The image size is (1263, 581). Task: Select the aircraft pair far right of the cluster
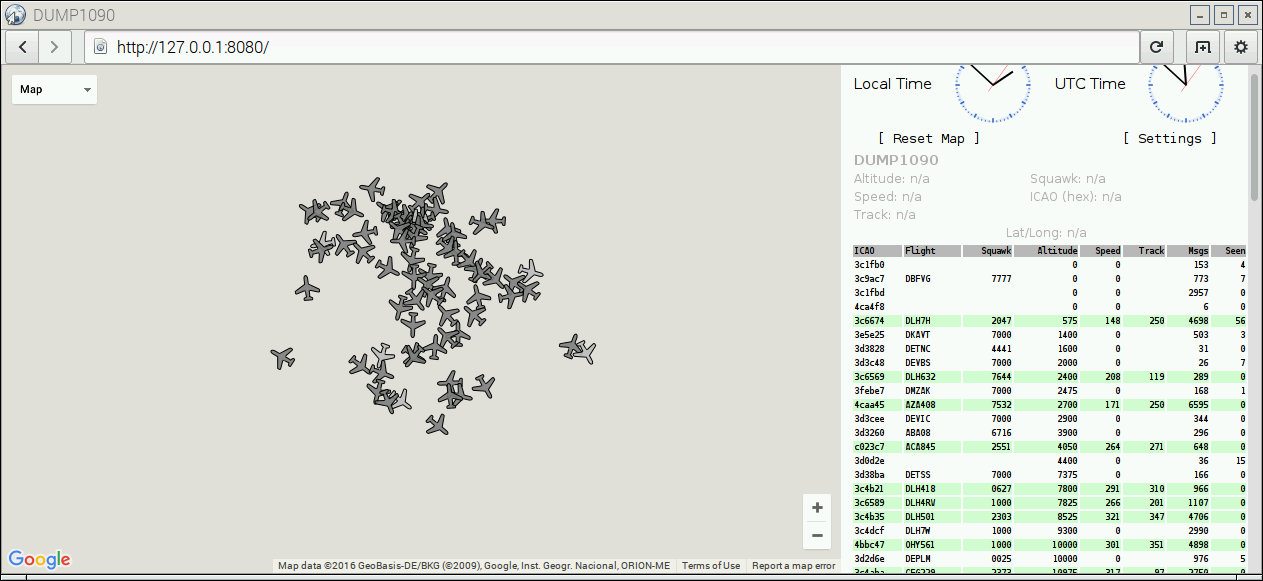point(578,349)
